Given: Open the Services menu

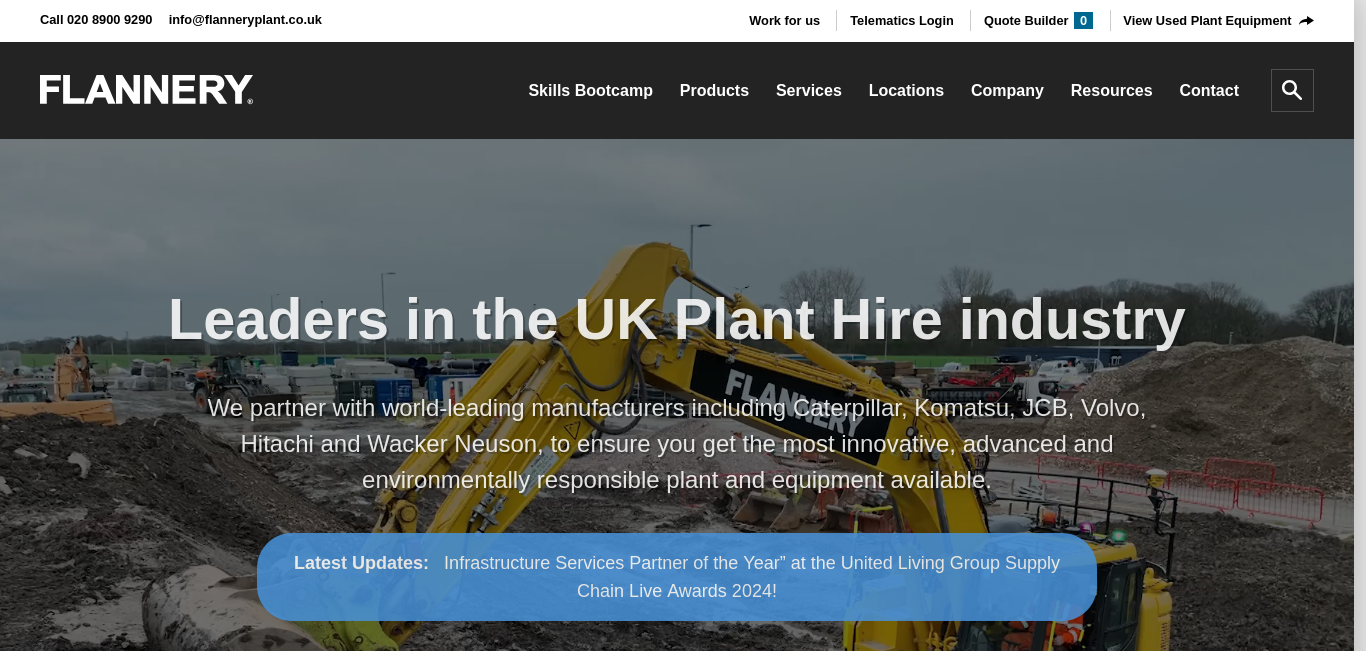Looking at the screenshot, I should click(x=809, y=91).
